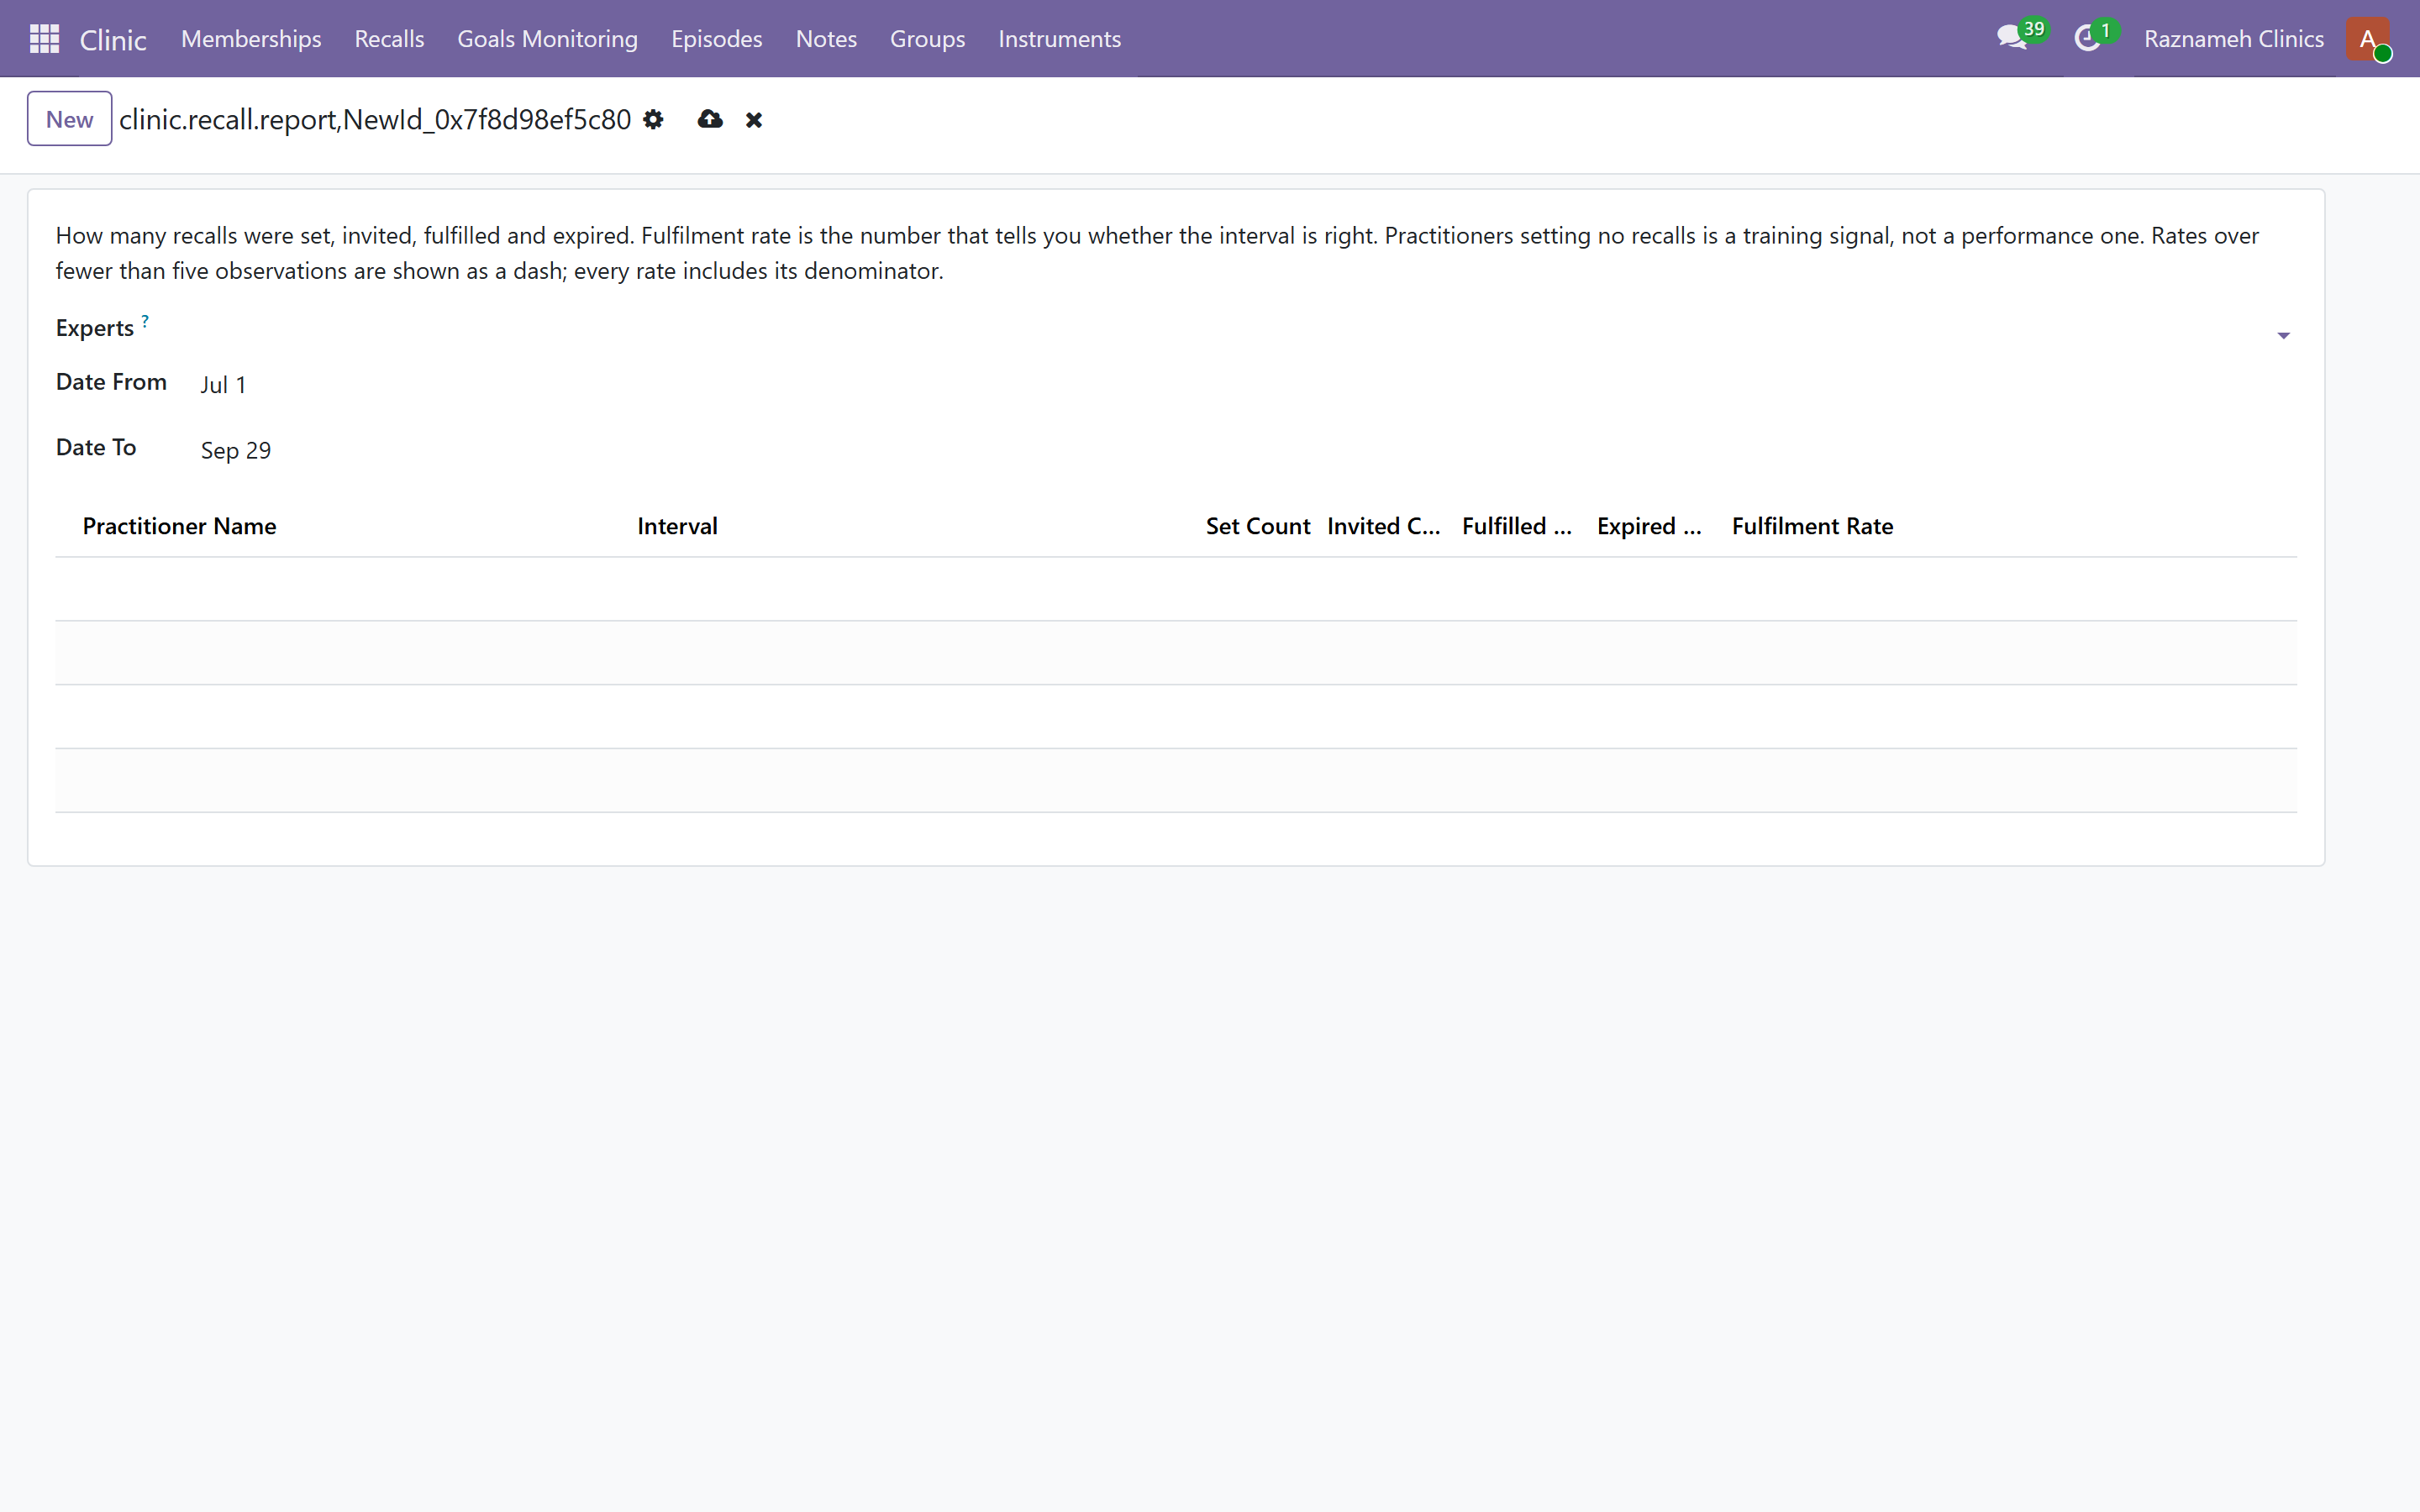Click the clinic.recall.report record title
The width and height of the screenshot is (2420, 1512).
[x=375, y=120]
